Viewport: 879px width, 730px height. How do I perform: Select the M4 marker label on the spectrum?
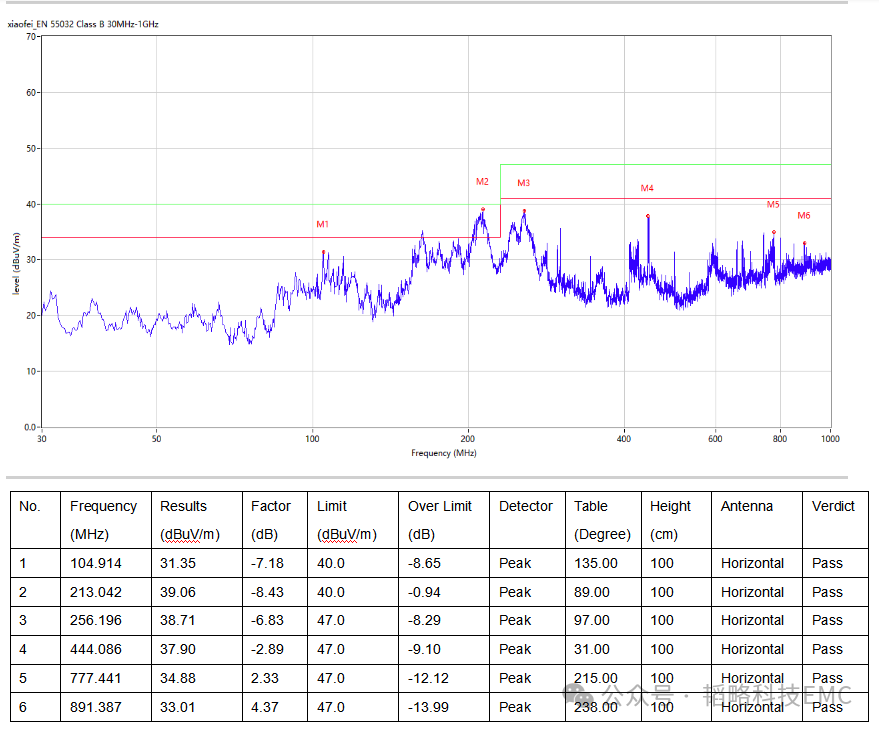point(647,188)
